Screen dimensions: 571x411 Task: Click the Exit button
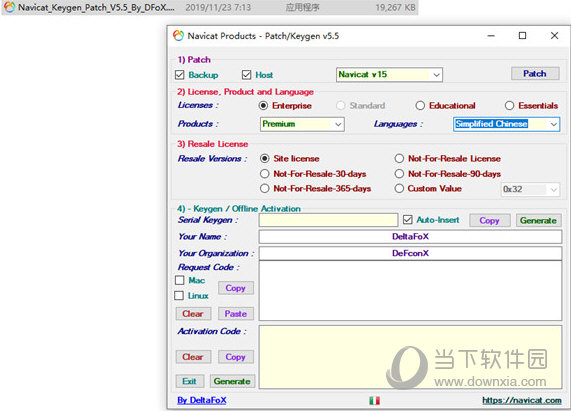pyautogui.click(x=190, y=381)
